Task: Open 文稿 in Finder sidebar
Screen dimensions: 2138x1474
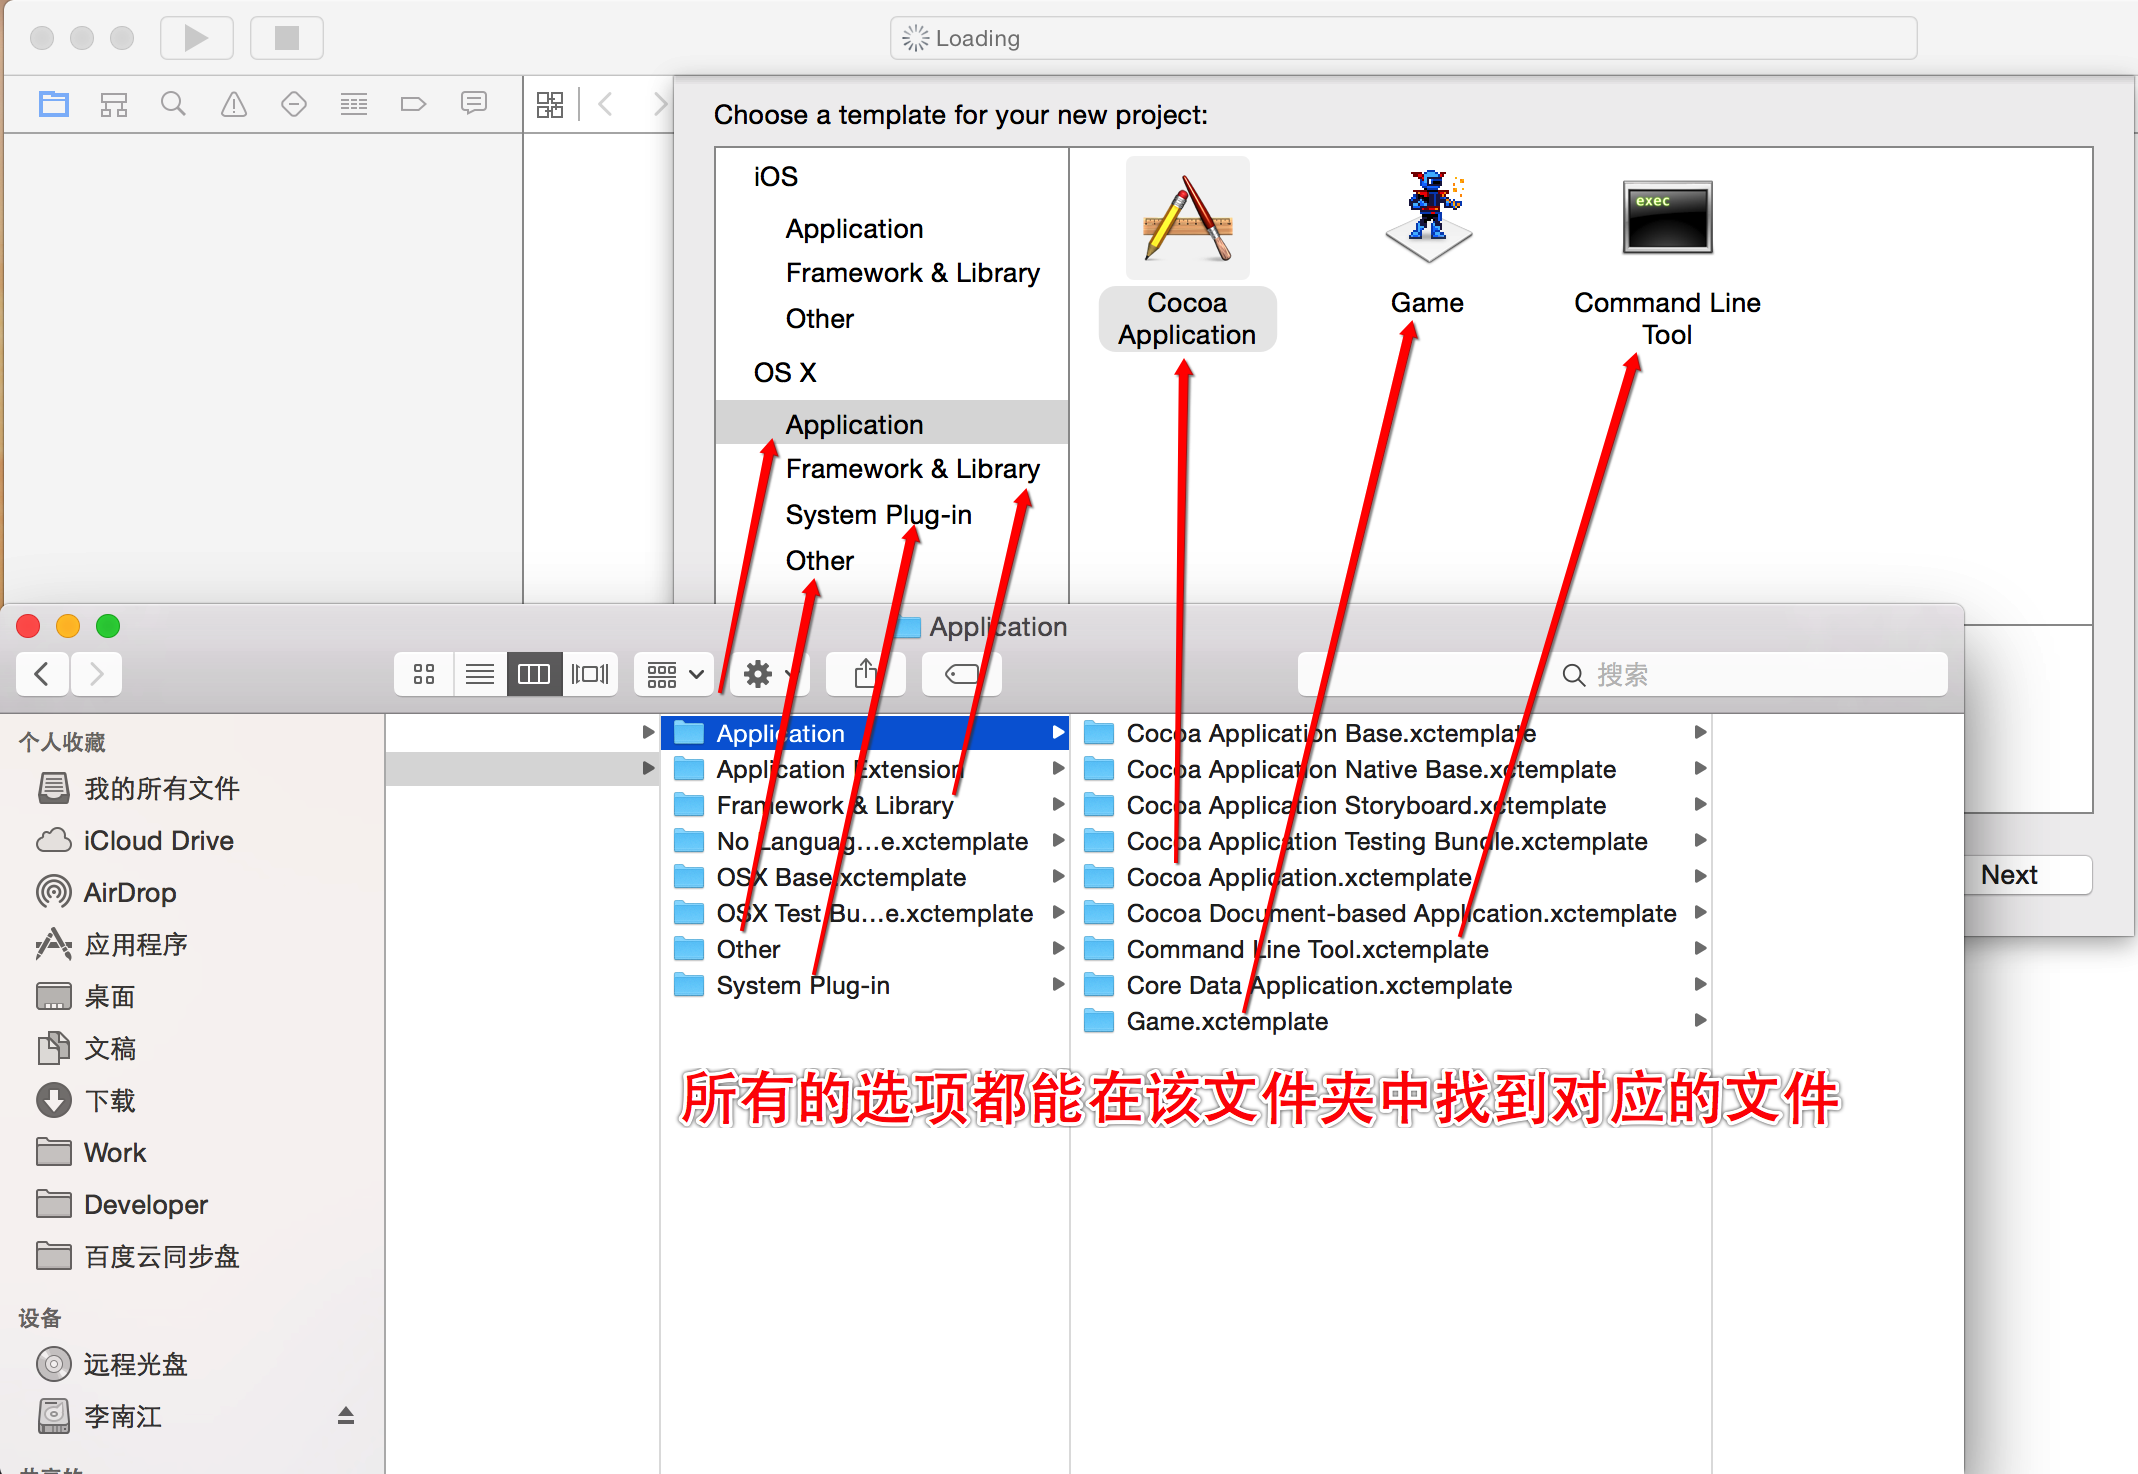Action: coord(109,1048)
